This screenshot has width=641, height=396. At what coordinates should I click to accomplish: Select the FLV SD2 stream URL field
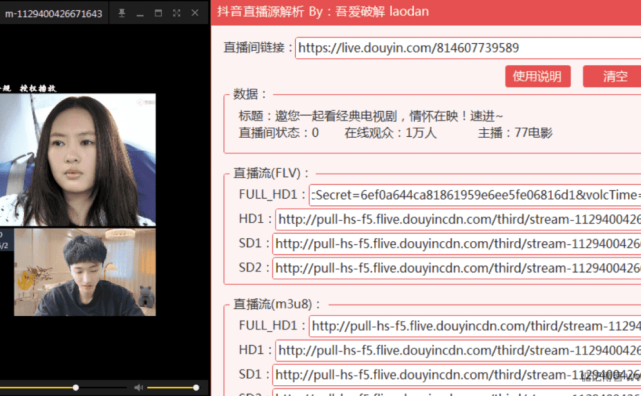click(457, 268)
